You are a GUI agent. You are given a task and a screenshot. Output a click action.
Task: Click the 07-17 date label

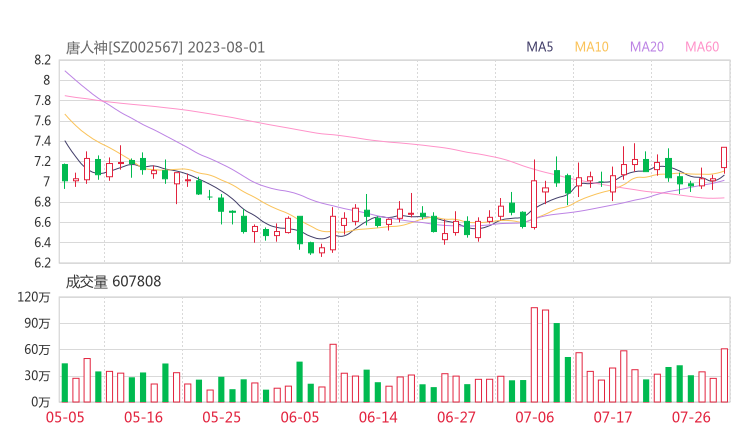point(613,417)
